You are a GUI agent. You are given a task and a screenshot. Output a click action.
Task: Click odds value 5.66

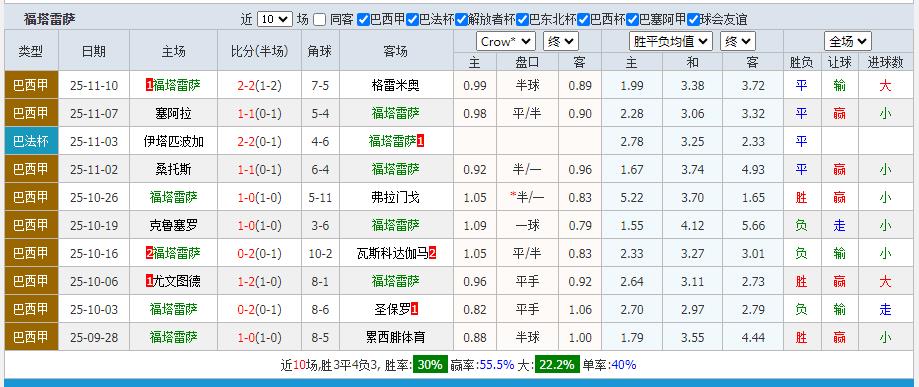753,225
